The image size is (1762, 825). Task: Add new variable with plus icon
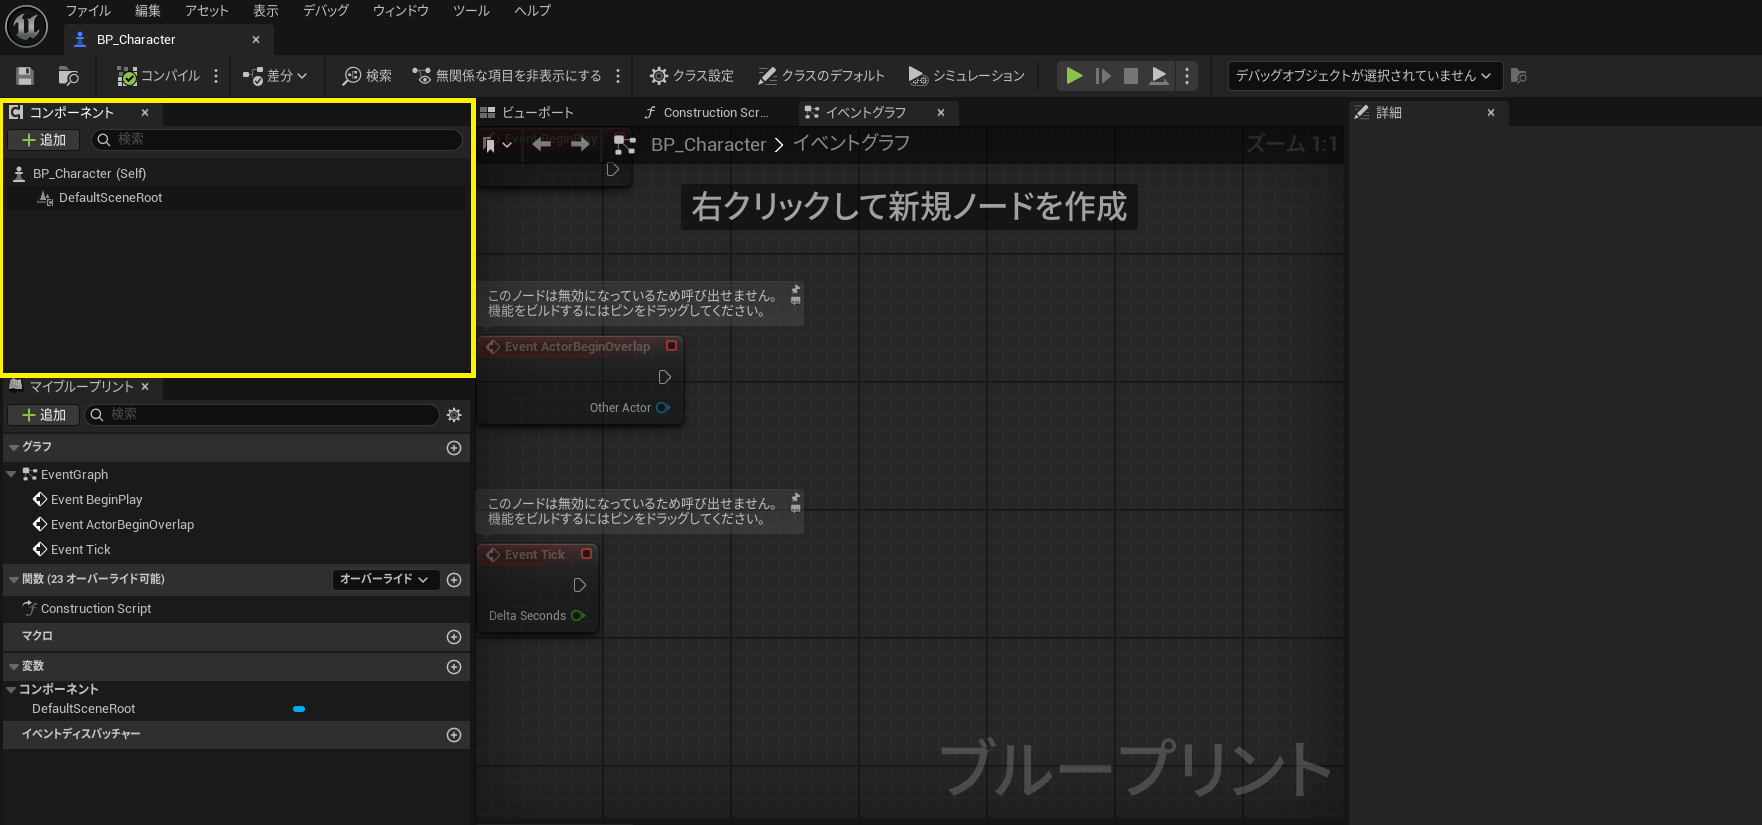pyautogui.click(x=454, y=667)
